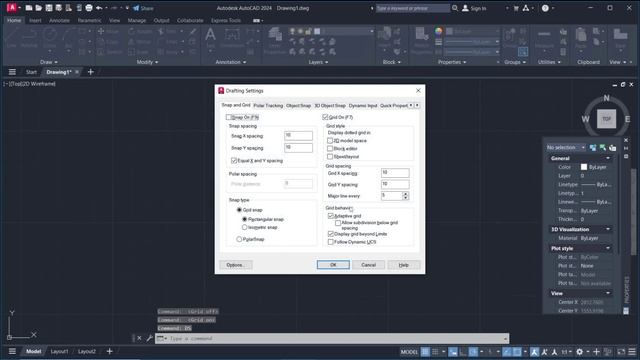Click the Help question mark icon
Image resolution: width=640 pixels, height=360 pixels.
pyautogui.click(x=545, y=8)
